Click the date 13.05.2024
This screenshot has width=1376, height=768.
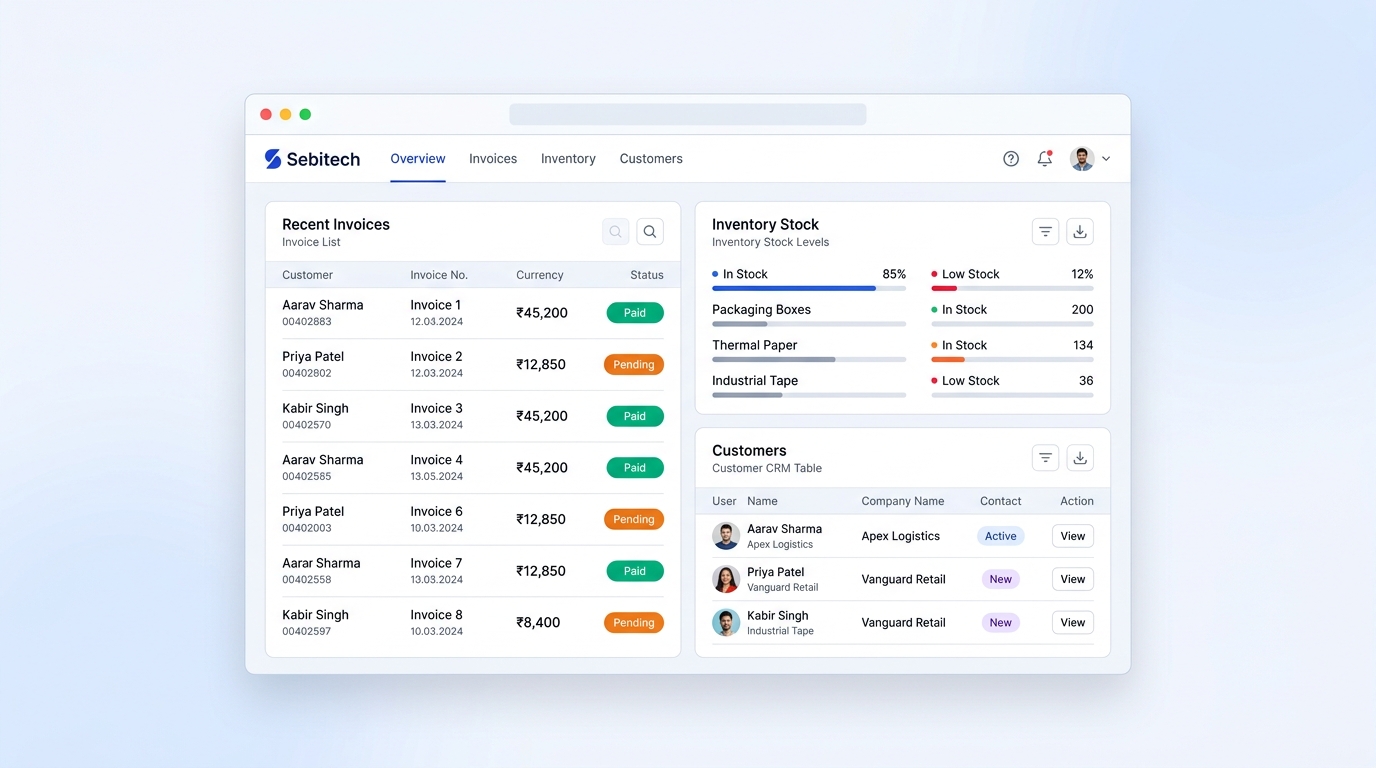pyautogui.click(x=436, y=477)
